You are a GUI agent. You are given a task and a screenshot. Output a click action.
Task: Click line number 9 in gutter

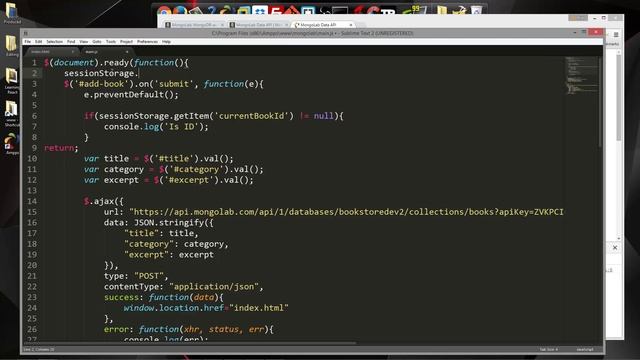tap(34, 148)
